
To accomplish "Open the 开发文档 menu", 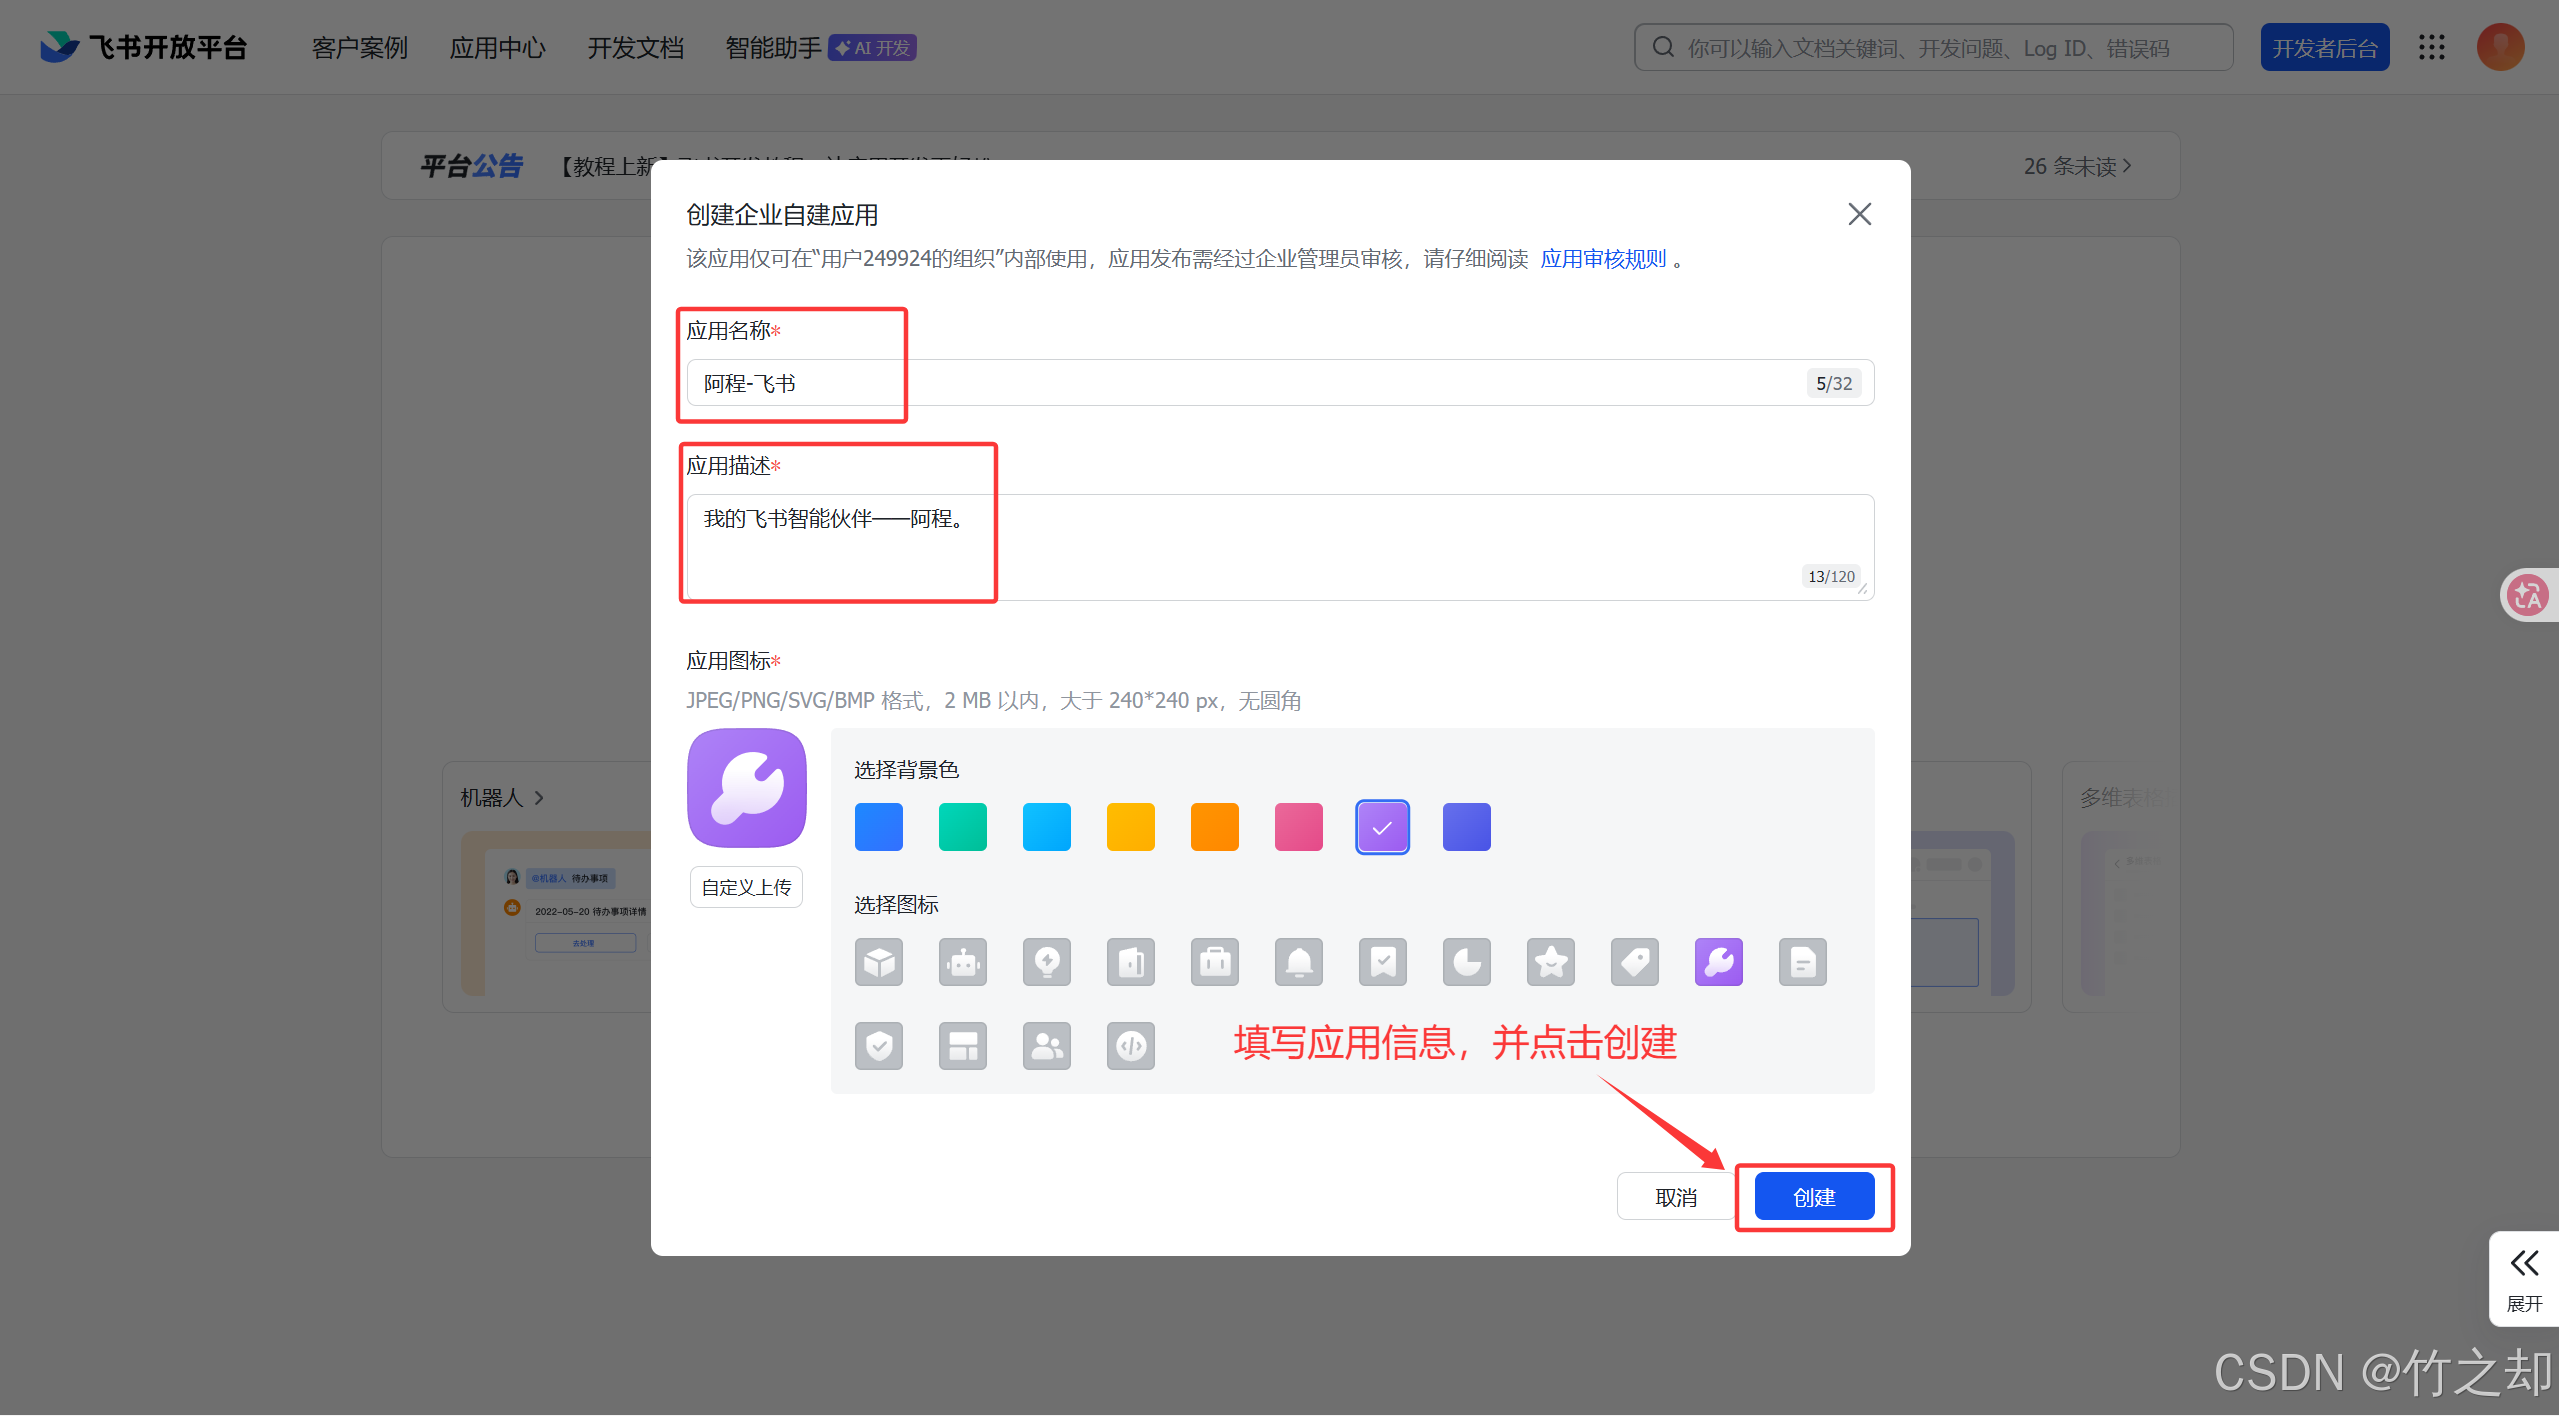I will [x=635, y=48].
